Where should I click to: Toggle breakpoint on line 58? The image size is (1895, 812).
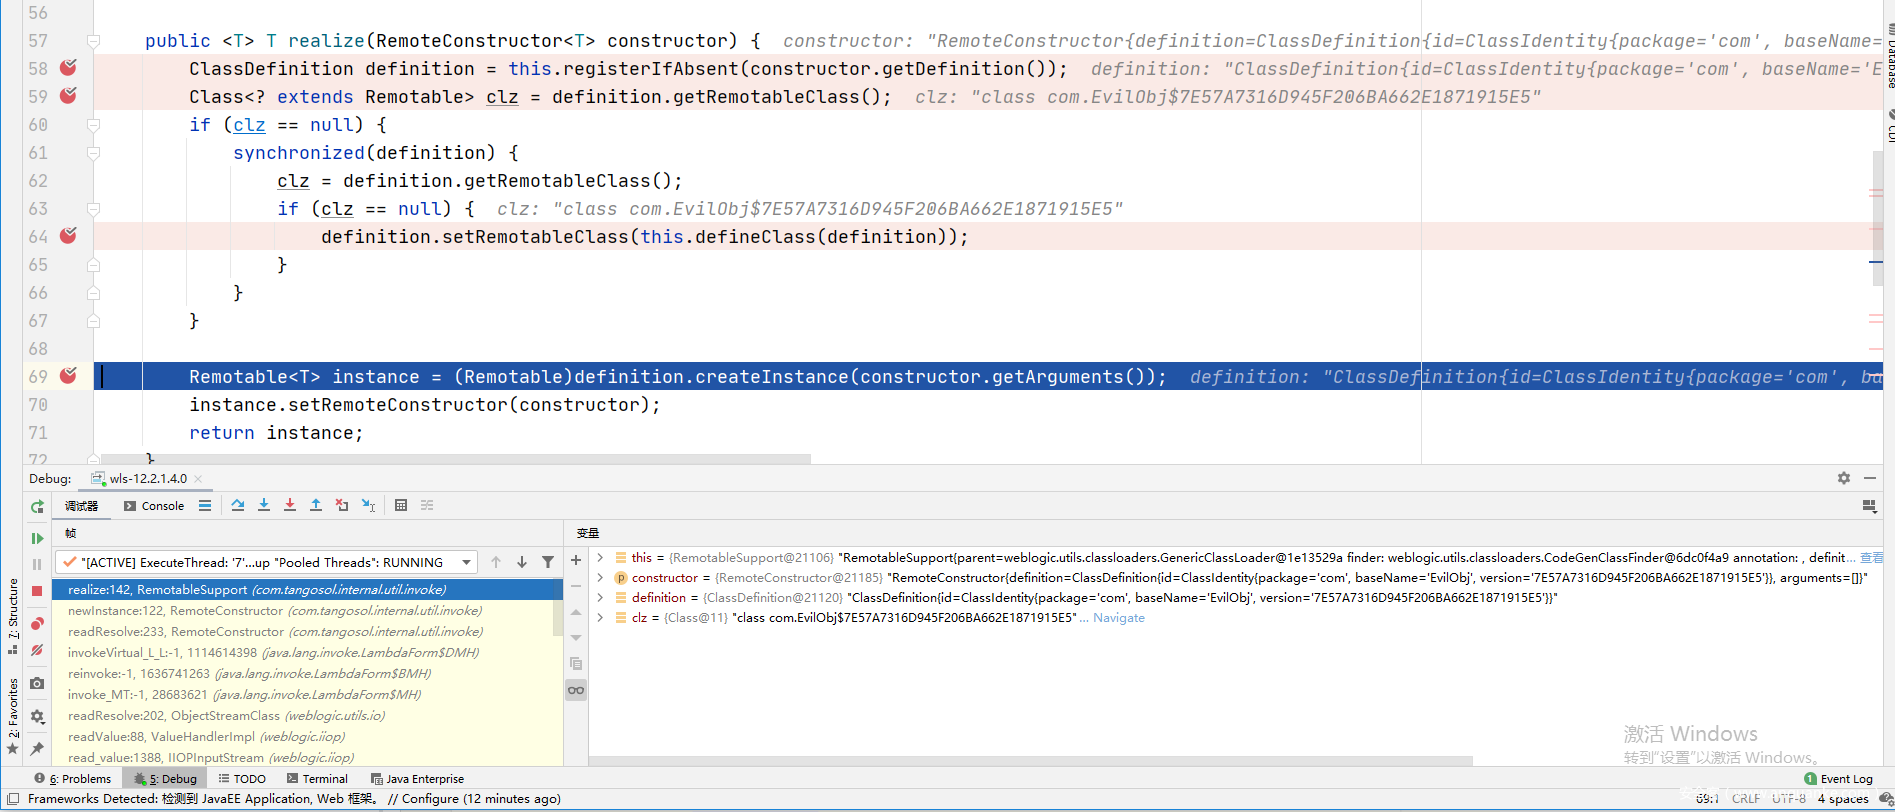point(68,68)
